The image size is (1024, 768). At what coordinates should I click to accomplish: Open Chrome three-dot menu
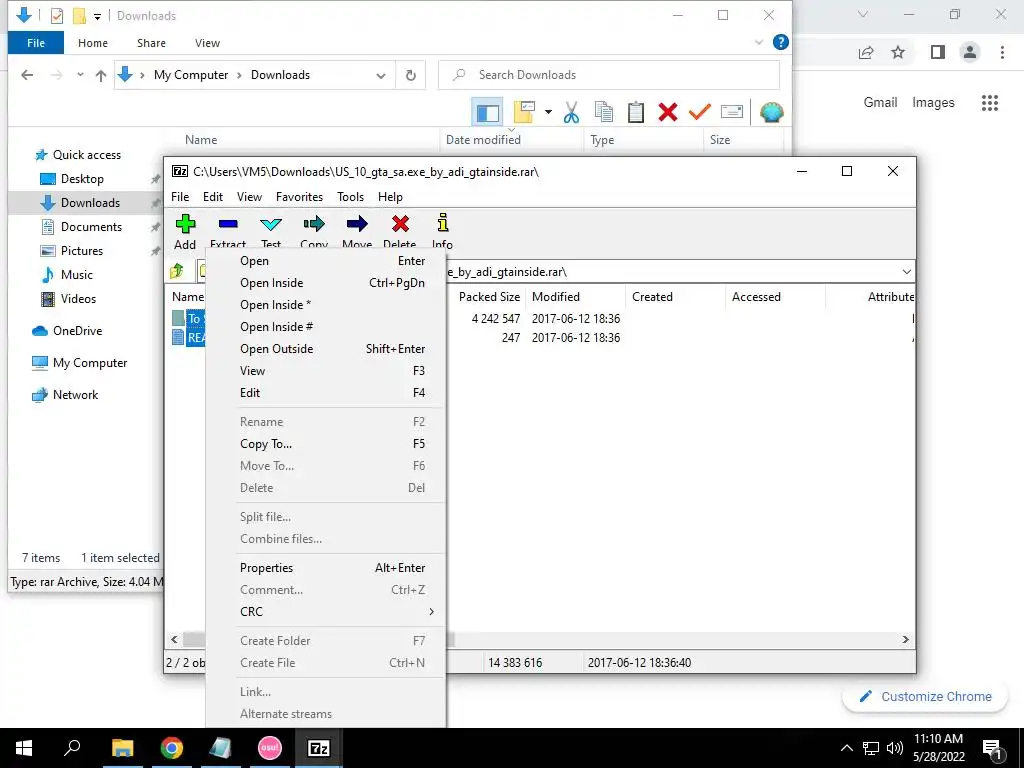click(1002, 52)
